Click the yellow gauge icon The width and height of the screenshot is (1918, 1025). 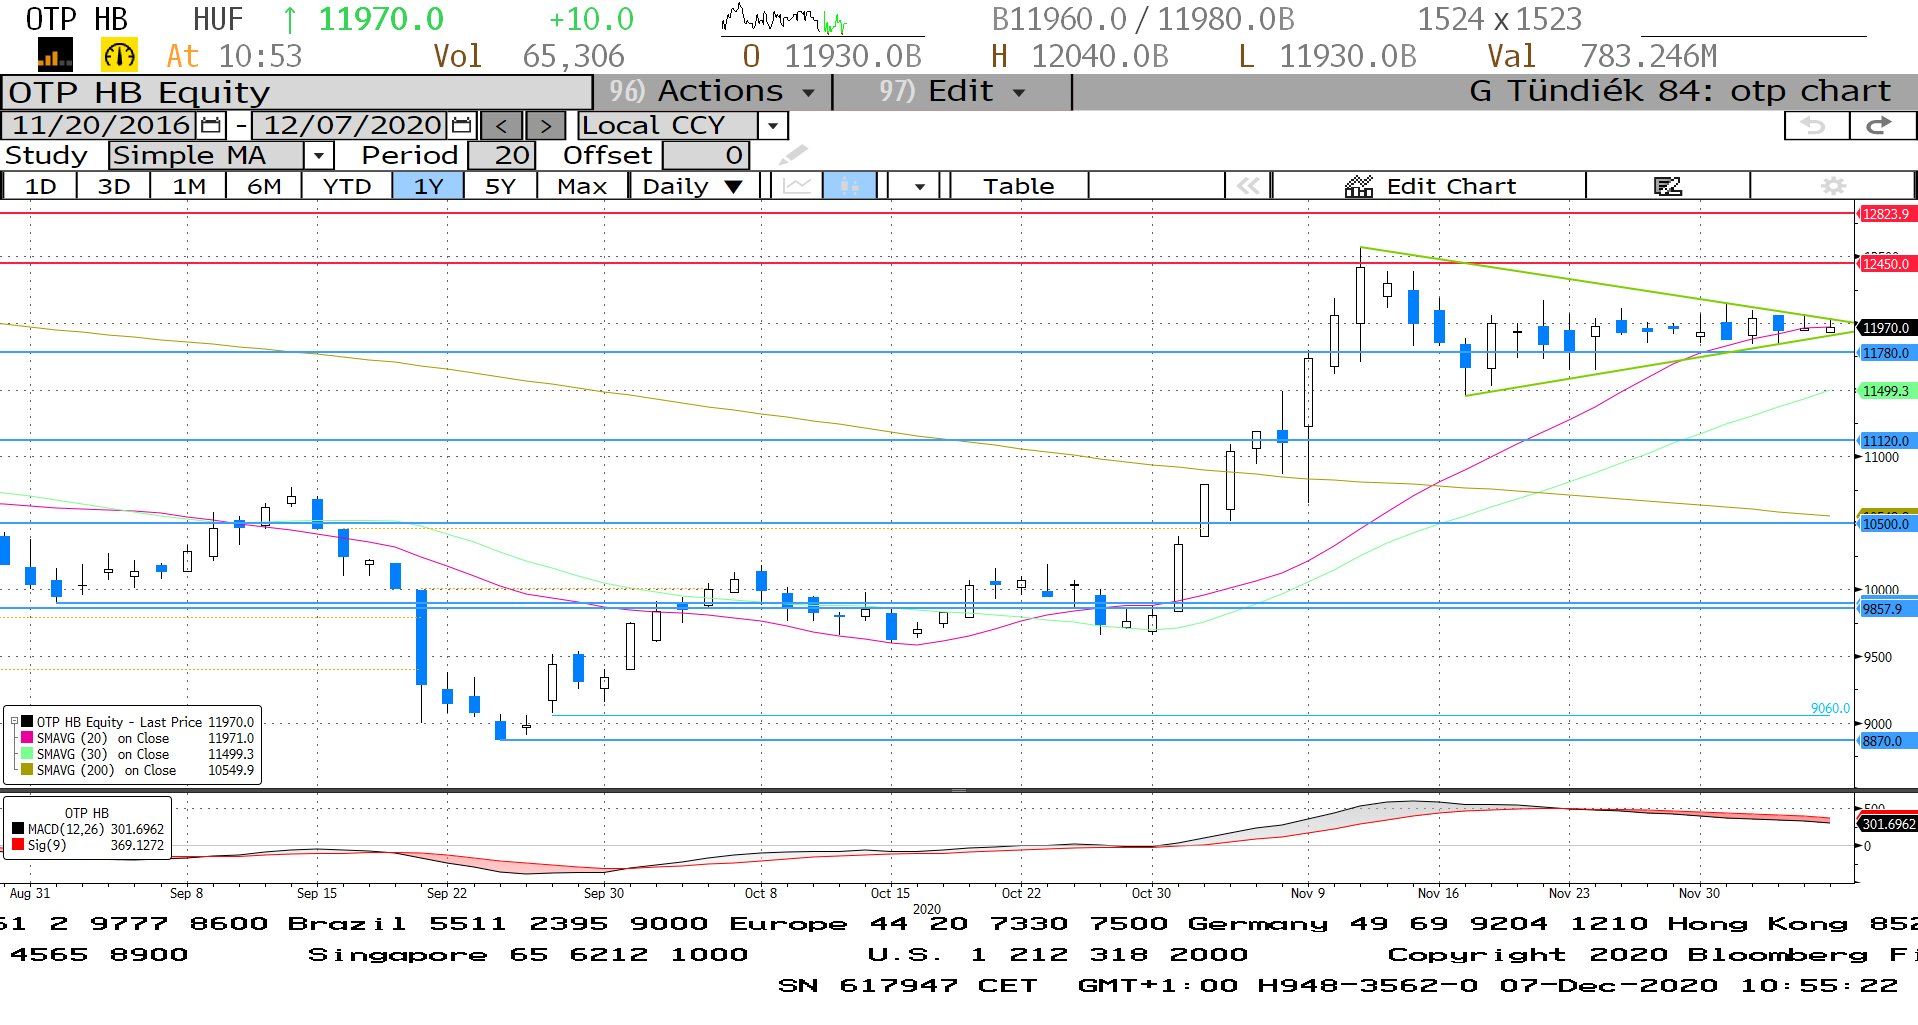point(119,55)
